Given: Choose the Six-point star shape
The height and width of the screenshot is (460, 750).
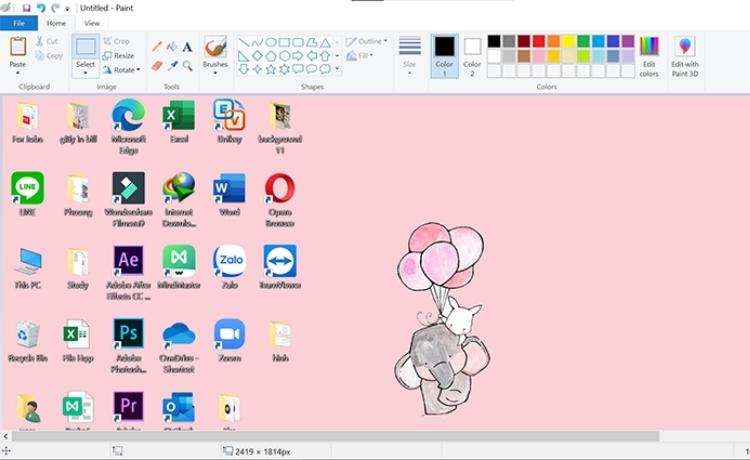Looking at the screenshot, I should tap(284, 69).
